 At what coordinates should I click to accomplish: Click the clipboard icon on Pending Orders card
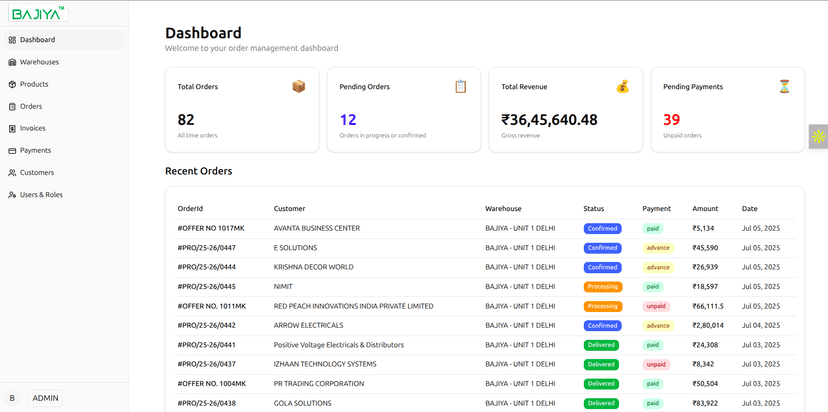point(461,86)
